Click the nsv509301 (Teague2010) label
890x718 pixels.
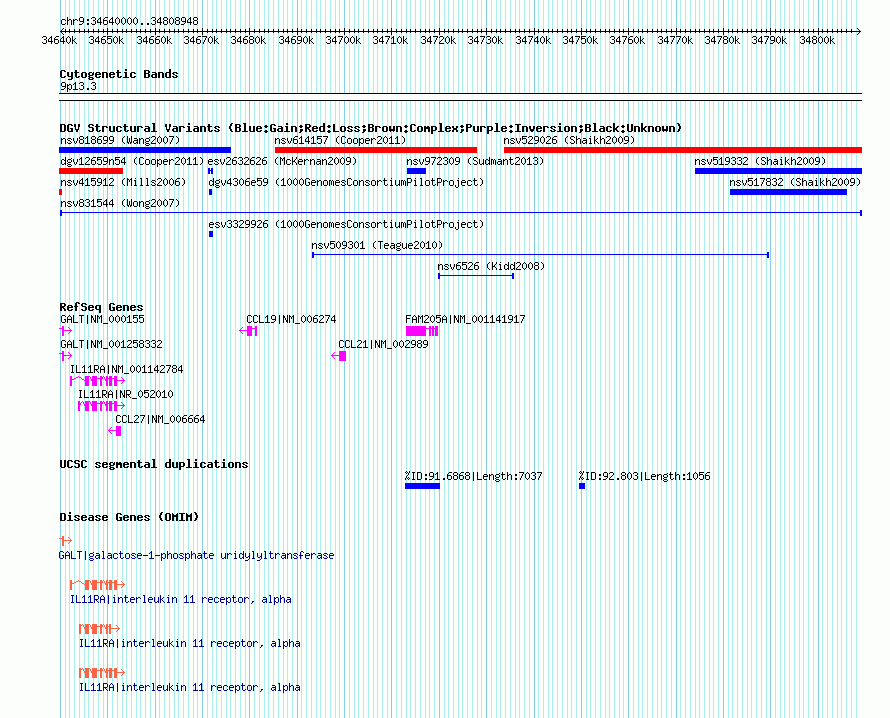pyautogui.click(x=377, y=245)
